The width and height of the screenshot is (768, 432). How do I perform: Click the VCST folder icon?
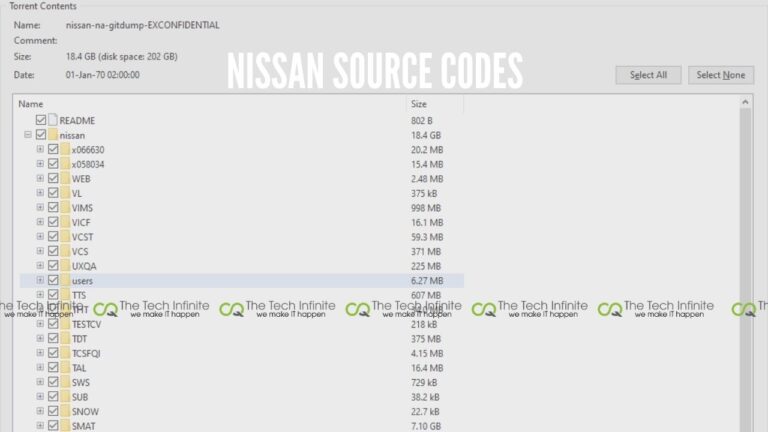coord(65,237)
